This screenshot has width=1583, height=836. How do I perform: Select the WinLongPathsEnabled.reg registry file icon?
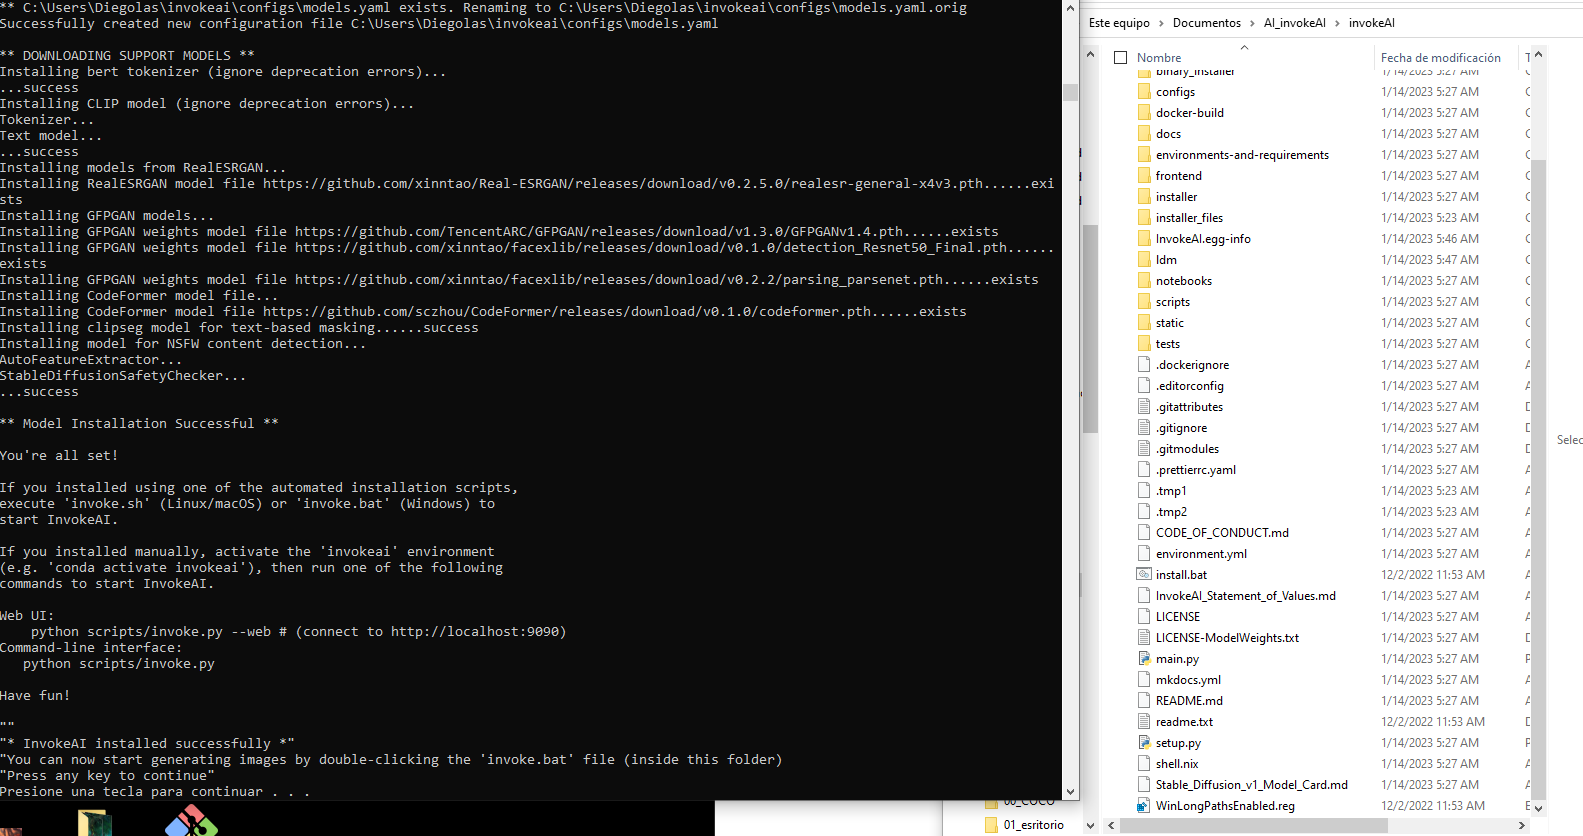click(x=1144, y=806)
